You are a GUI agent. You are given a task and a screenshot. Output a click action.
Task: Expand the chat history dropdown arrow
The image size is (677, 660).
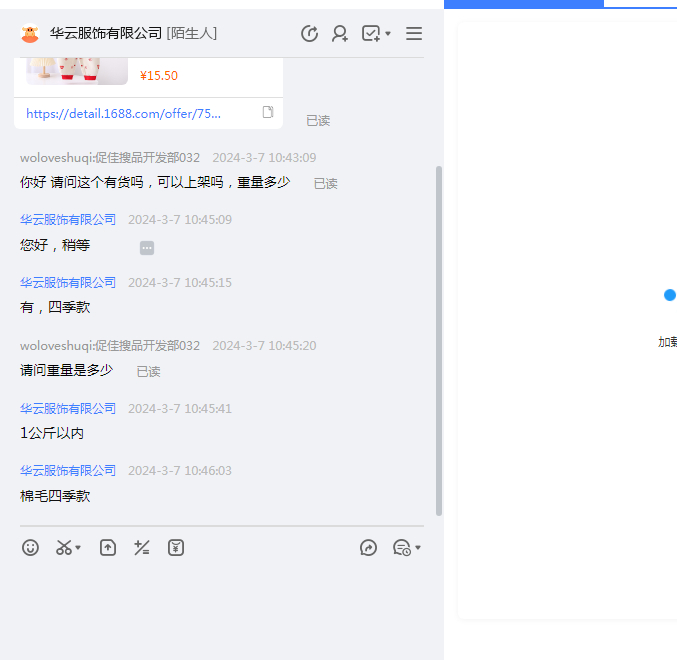[418, 548]
